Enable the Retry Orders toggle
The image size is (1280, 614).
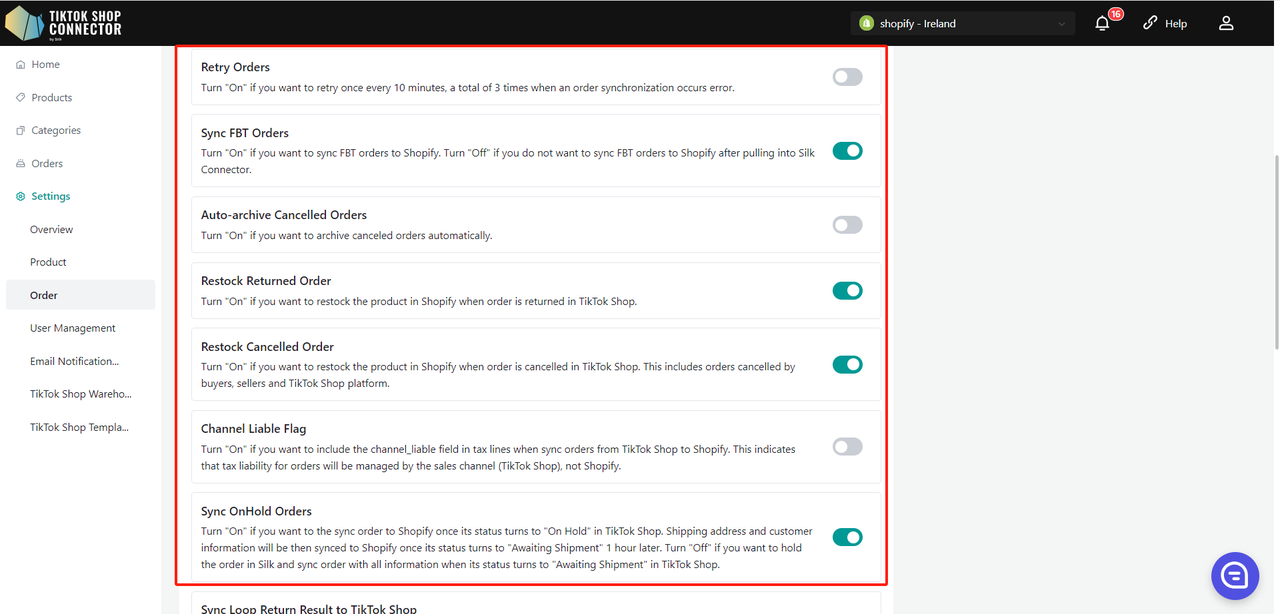click(x=847, y=77)
